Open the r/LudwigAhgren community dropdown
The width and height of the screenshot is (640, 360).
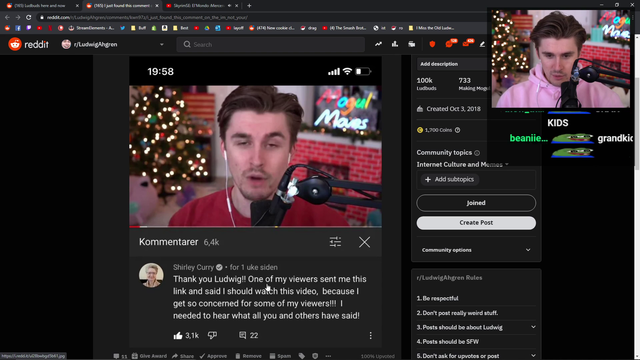pyautogui.click(x=113, y=44)
